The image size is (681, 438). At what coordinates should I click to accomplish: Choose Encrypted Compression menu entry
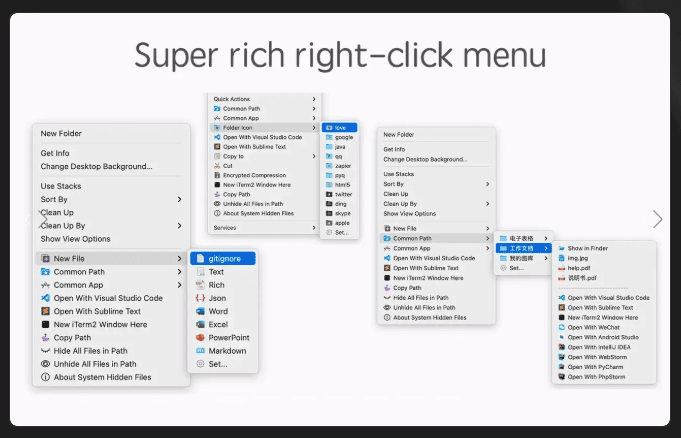tap(264, 176)
